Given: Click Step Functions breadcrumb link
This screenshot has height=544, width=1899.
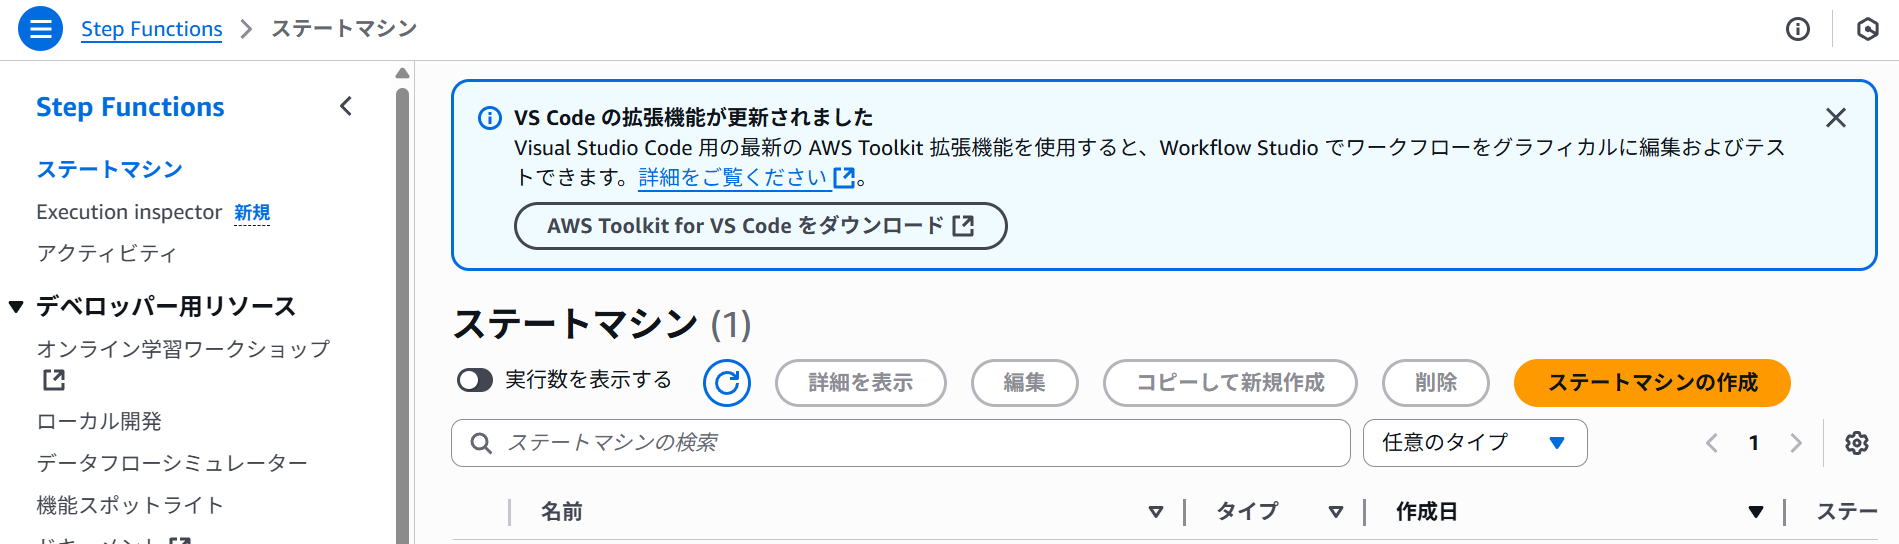Looking at the screenshot, I should (152, 29).
